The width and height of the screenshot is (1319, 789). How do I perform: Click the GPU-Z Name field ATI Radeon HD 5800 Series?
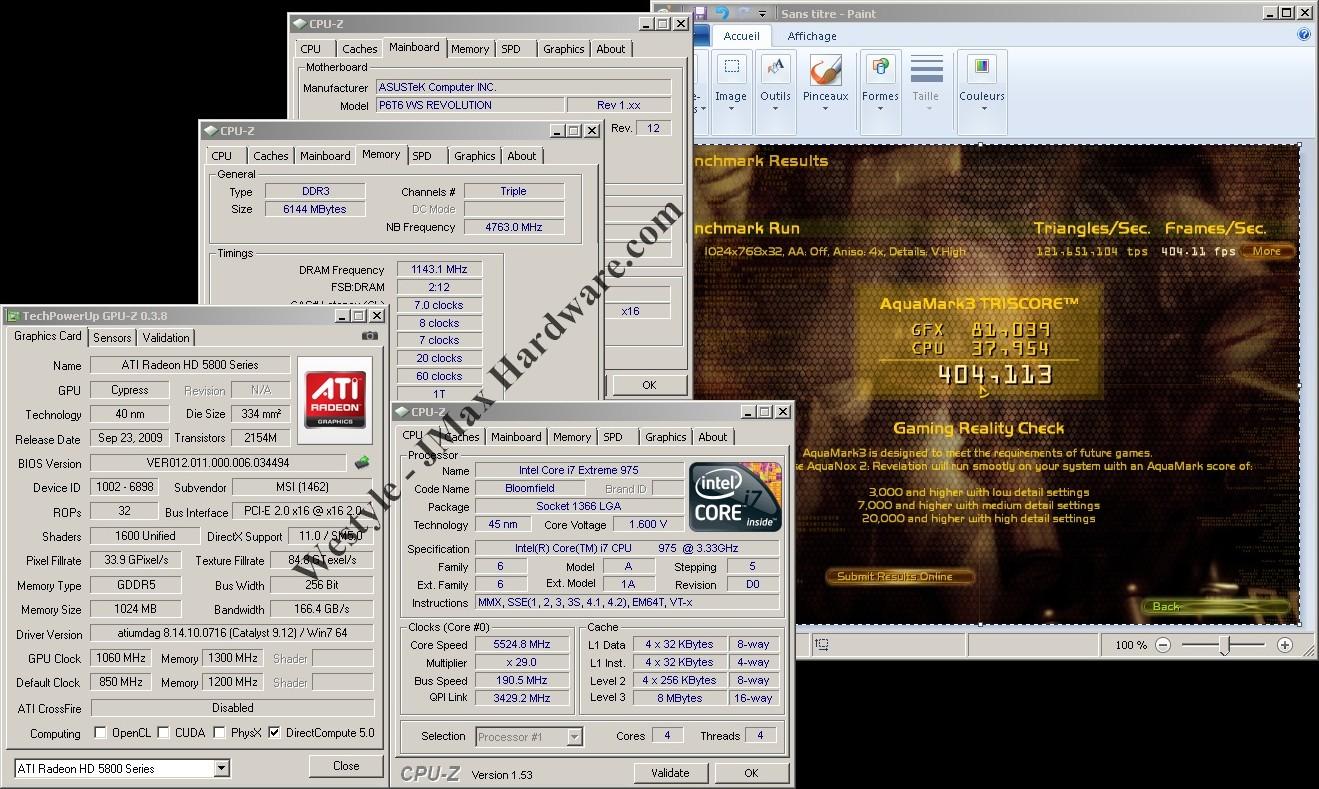point(190,365)
